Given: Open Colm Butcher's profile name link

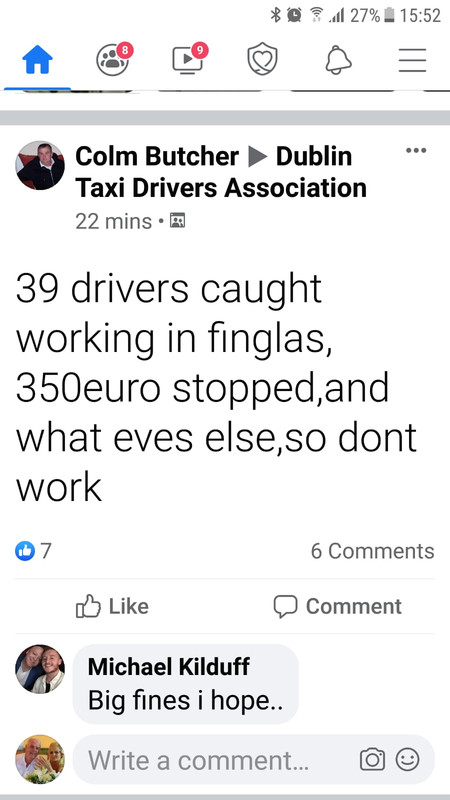Looking at the screenshot, I should pos(157,156).
